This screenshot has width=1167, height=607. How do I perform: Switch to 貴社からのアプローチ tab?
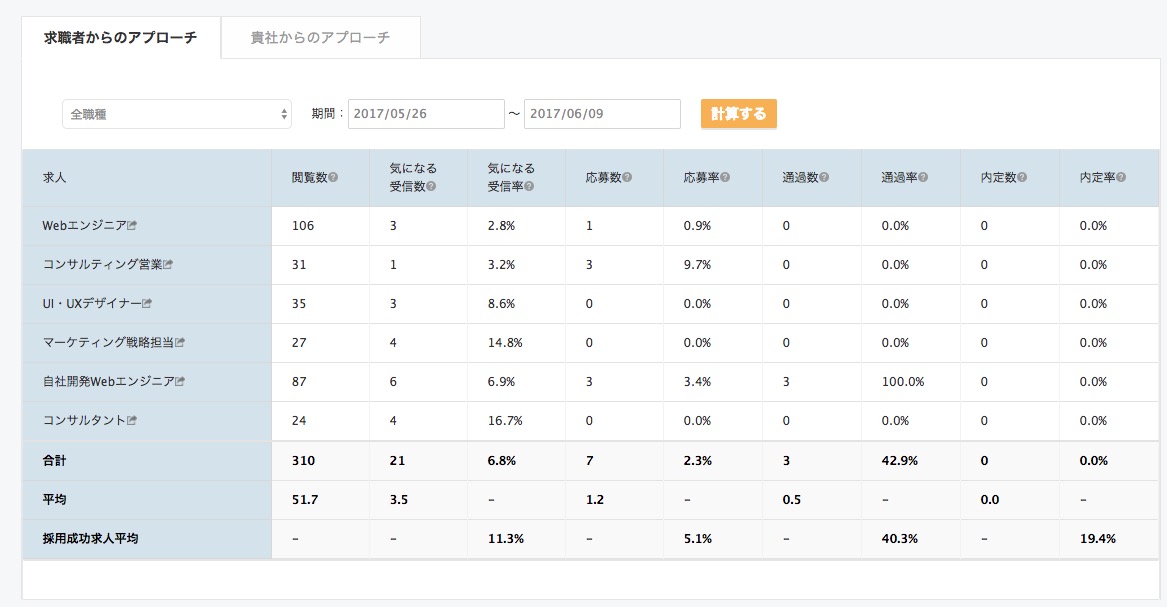coord(321,37)
